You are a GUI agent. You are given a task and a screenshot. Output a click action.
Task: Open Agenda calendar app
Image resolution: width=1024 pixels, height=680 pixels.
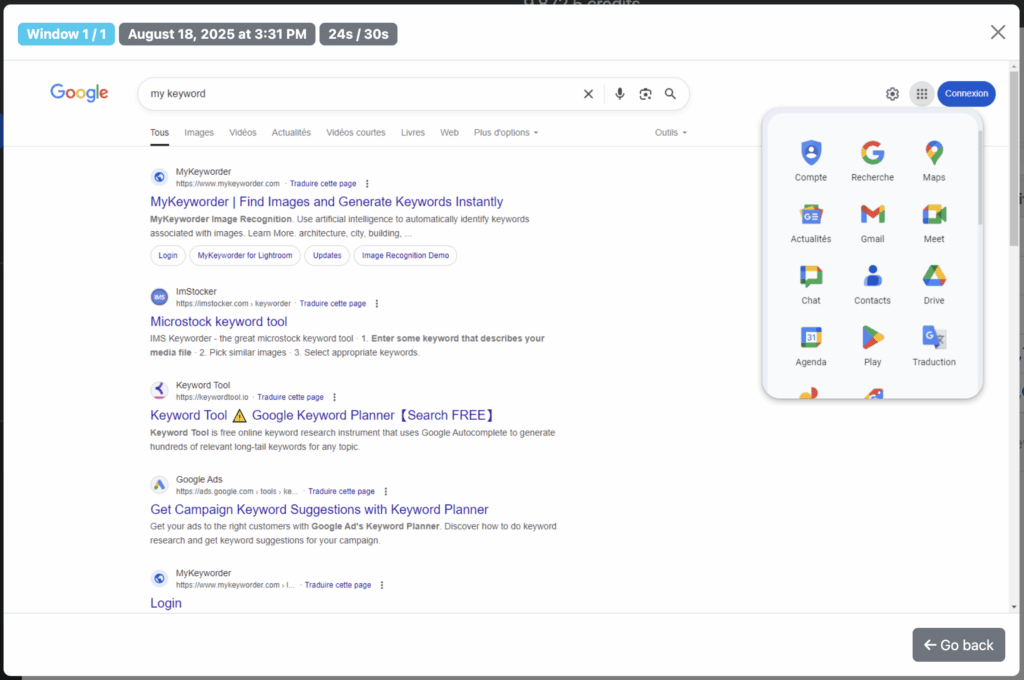coord(810,345)
